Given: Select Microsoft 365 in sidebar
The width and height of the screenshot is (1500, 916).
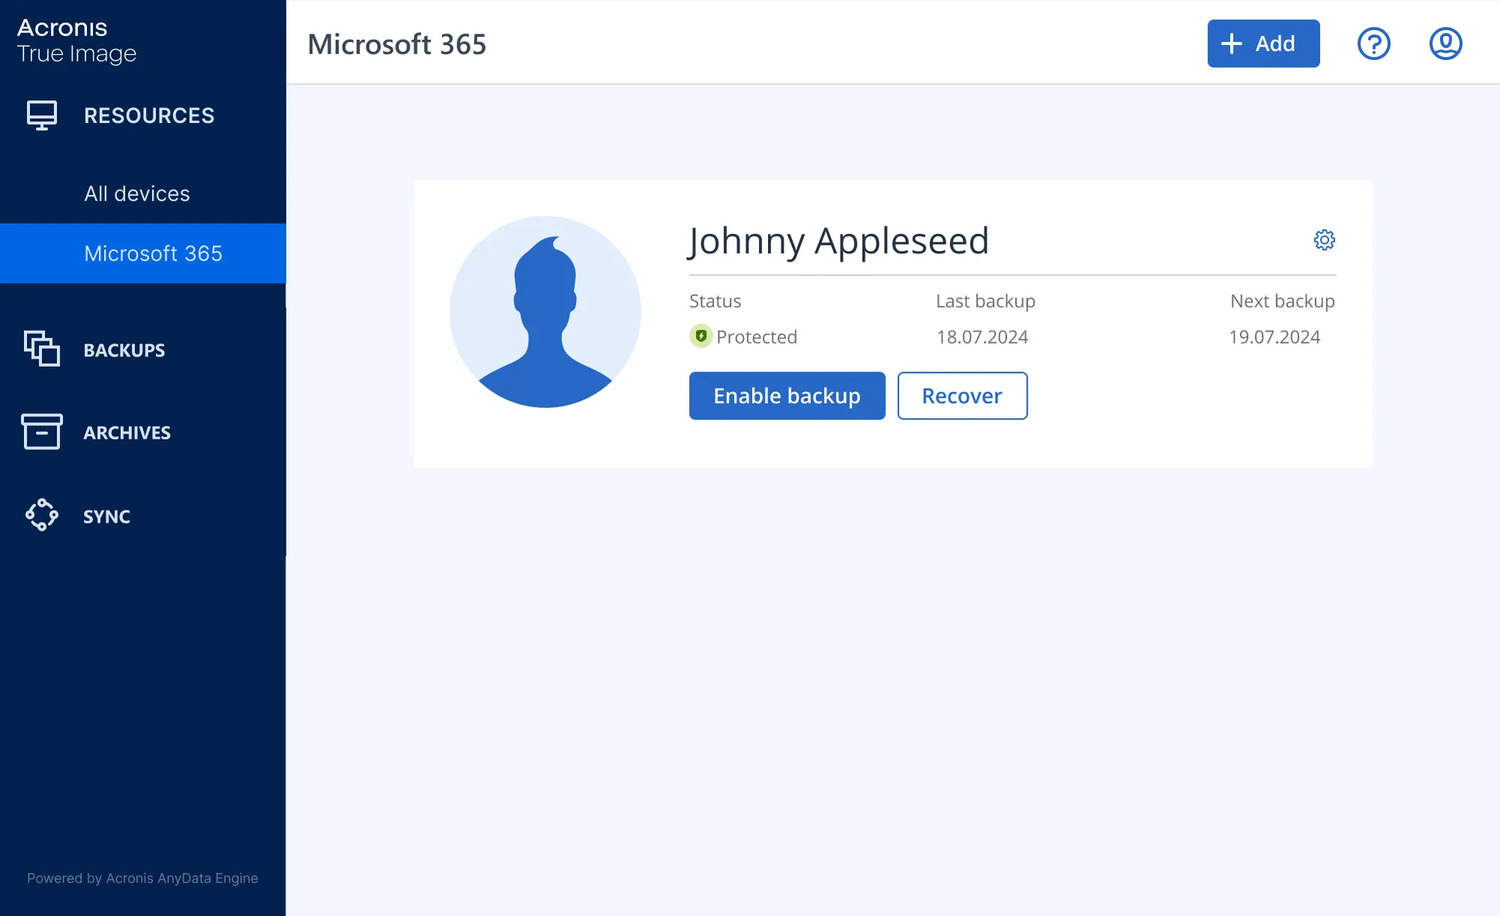Looking at the screenshot, I should point(152,253).
